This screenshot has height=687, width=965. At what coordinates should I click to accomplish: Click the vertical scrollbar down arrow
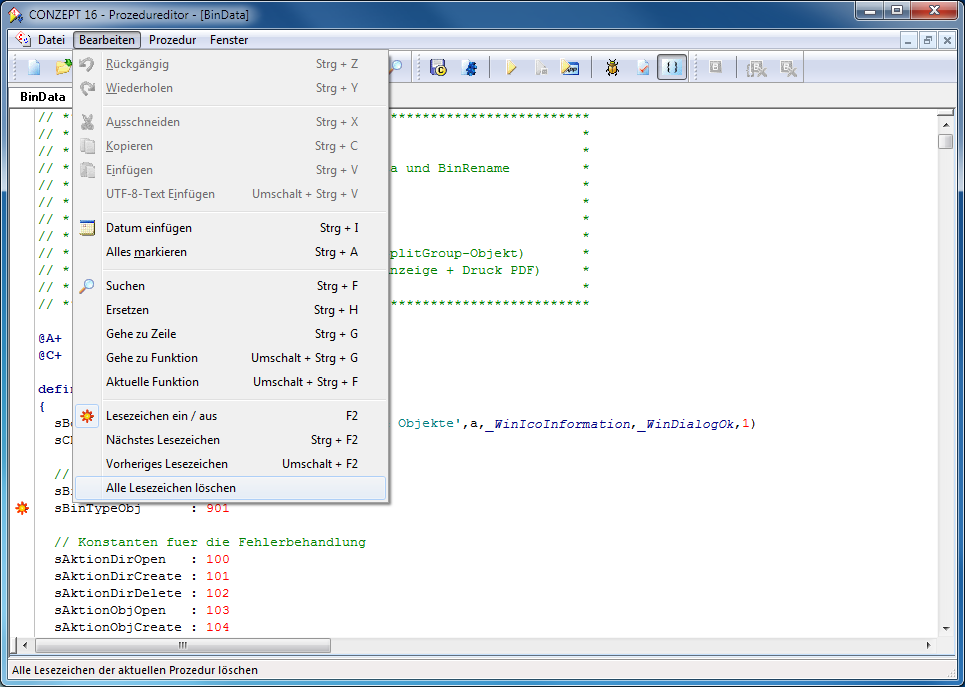[945, 627]
